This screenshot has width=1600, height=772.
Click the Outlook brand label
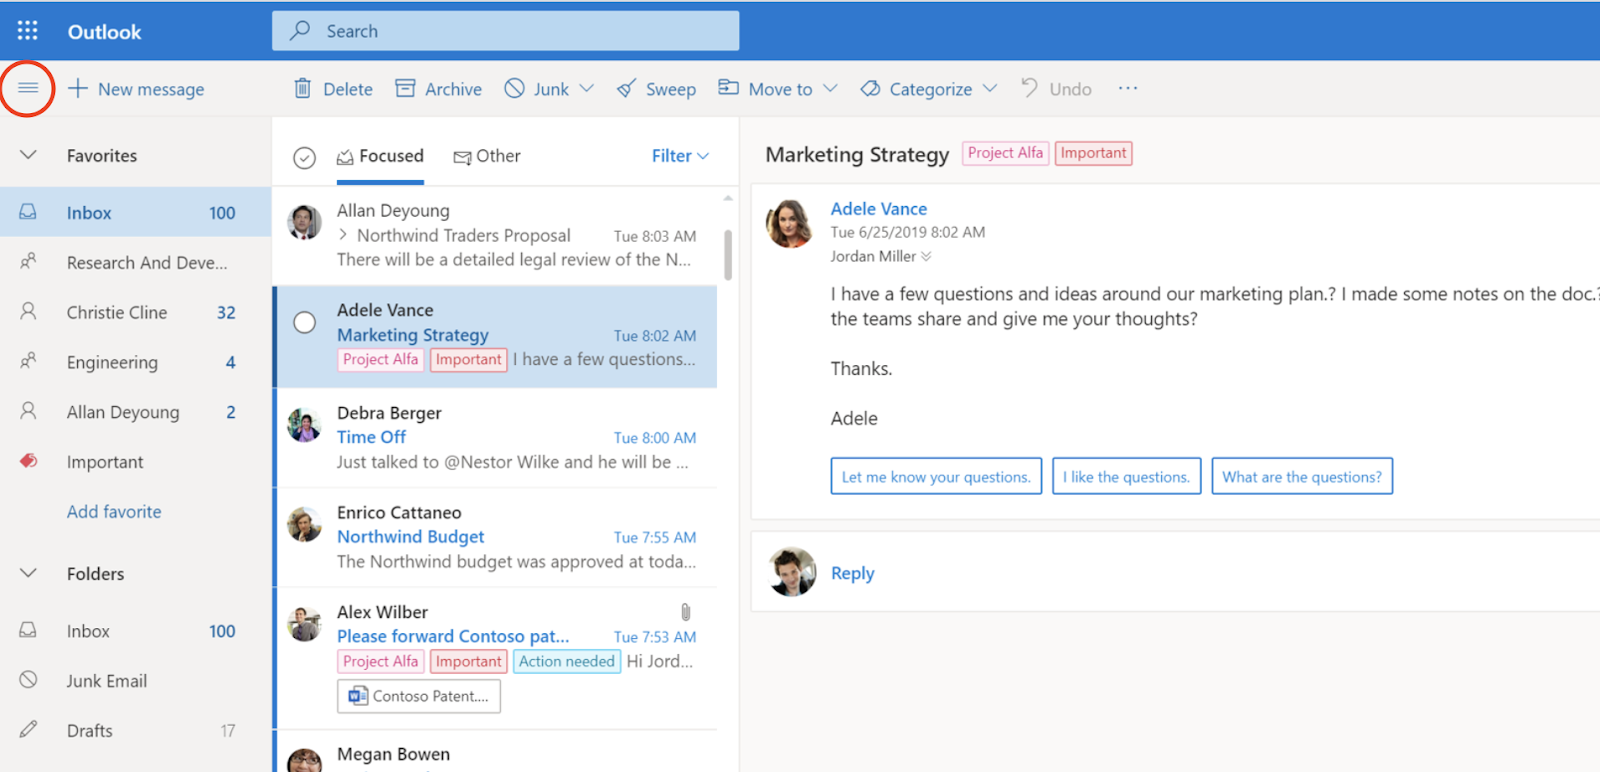click(104, 31)
